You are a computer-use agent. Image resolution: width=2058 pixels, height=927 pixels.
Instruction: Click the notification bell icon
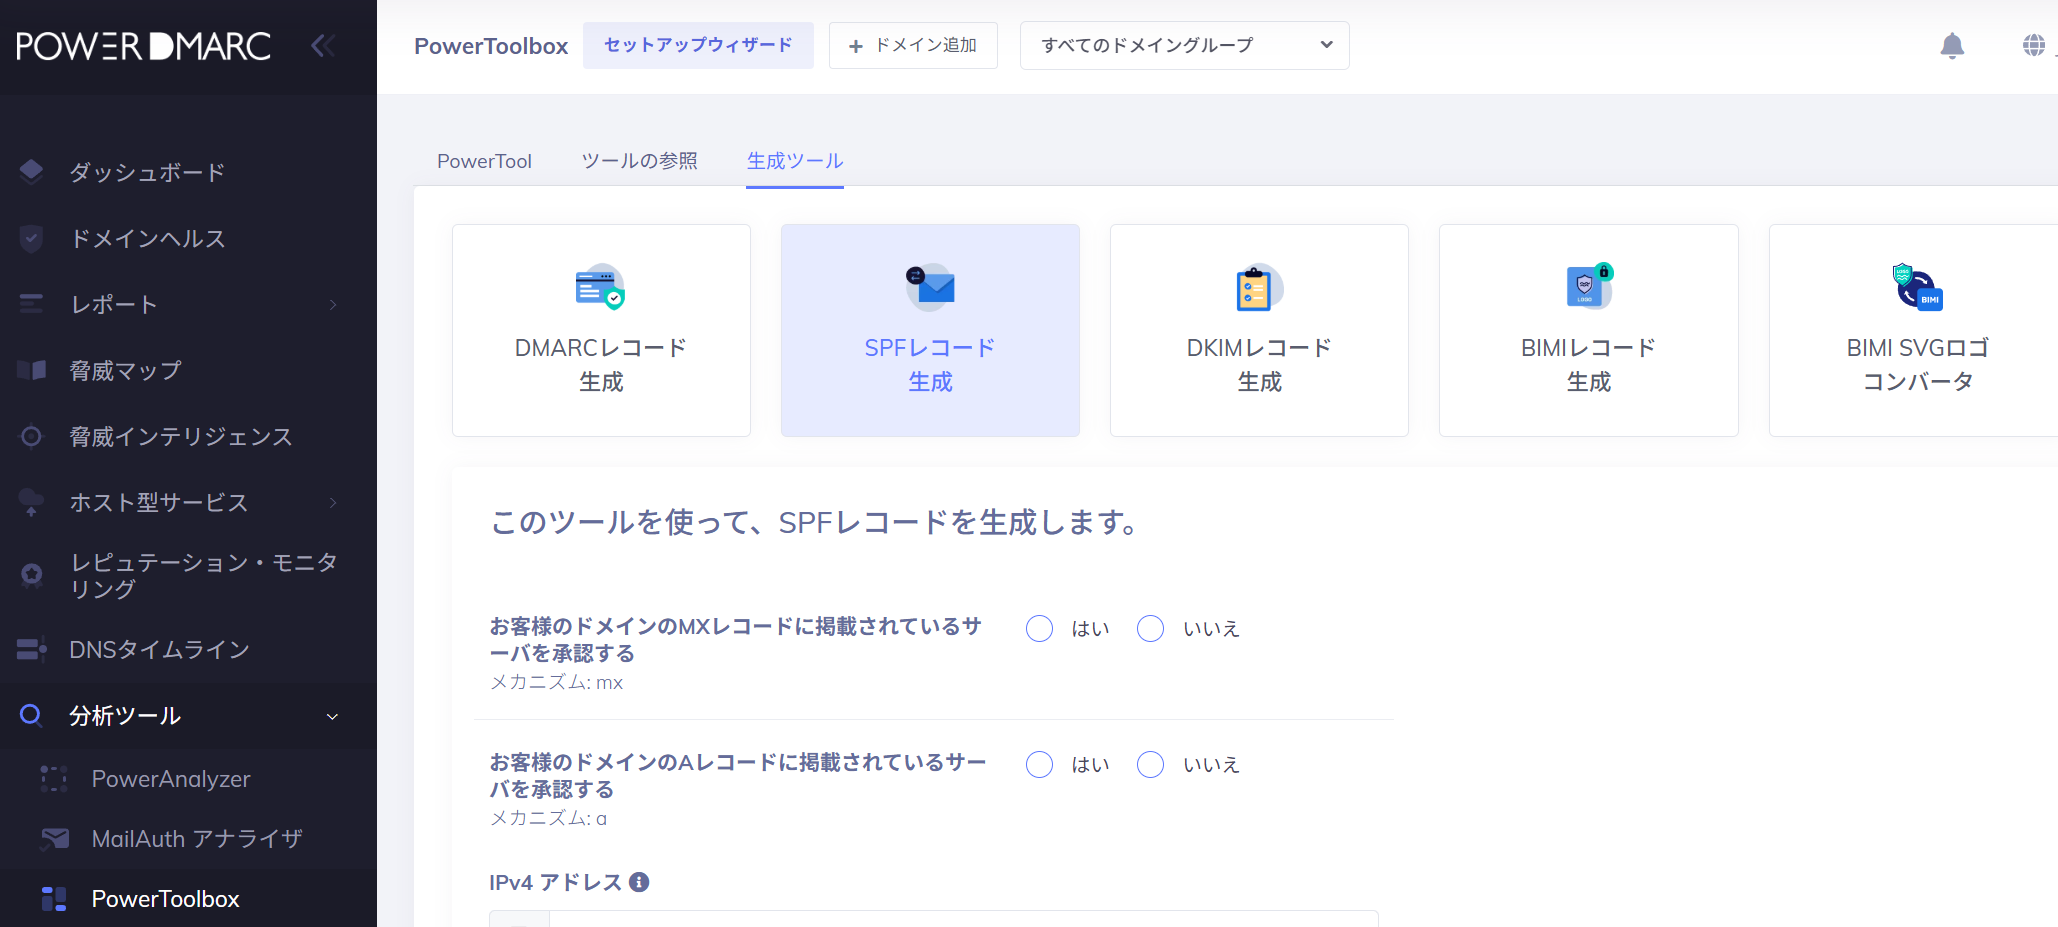pos(1951,46)
